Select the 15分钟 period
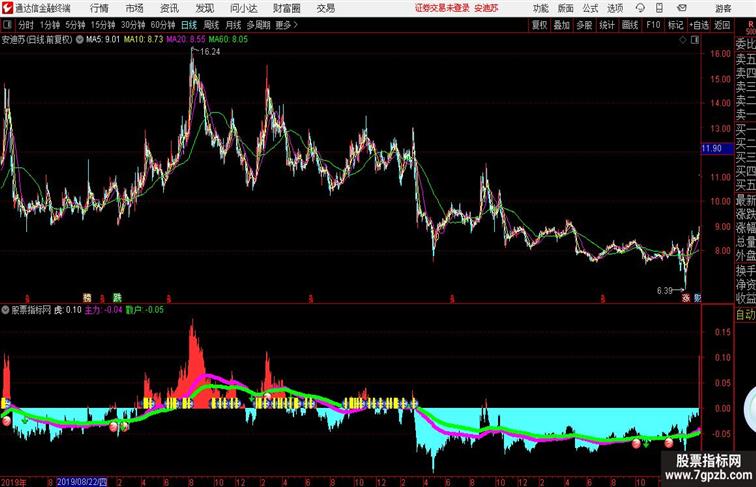This screenshot has width=756, height=487. point(103,25)
